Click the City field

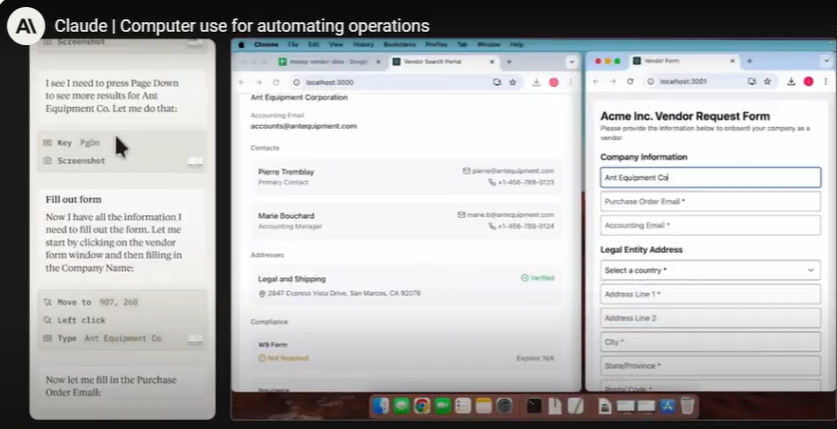710,342
